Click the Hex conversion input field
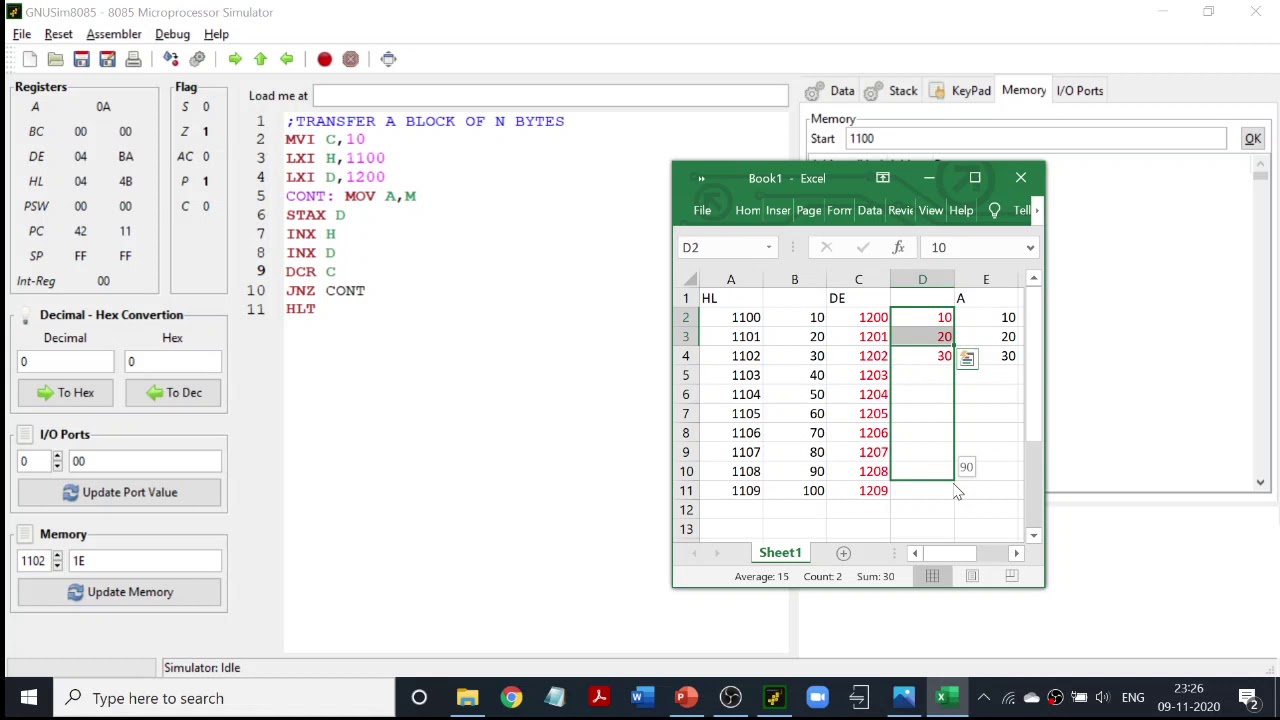Image resolution: width=1280 pixels, height=720 pixels. (173, 362)
